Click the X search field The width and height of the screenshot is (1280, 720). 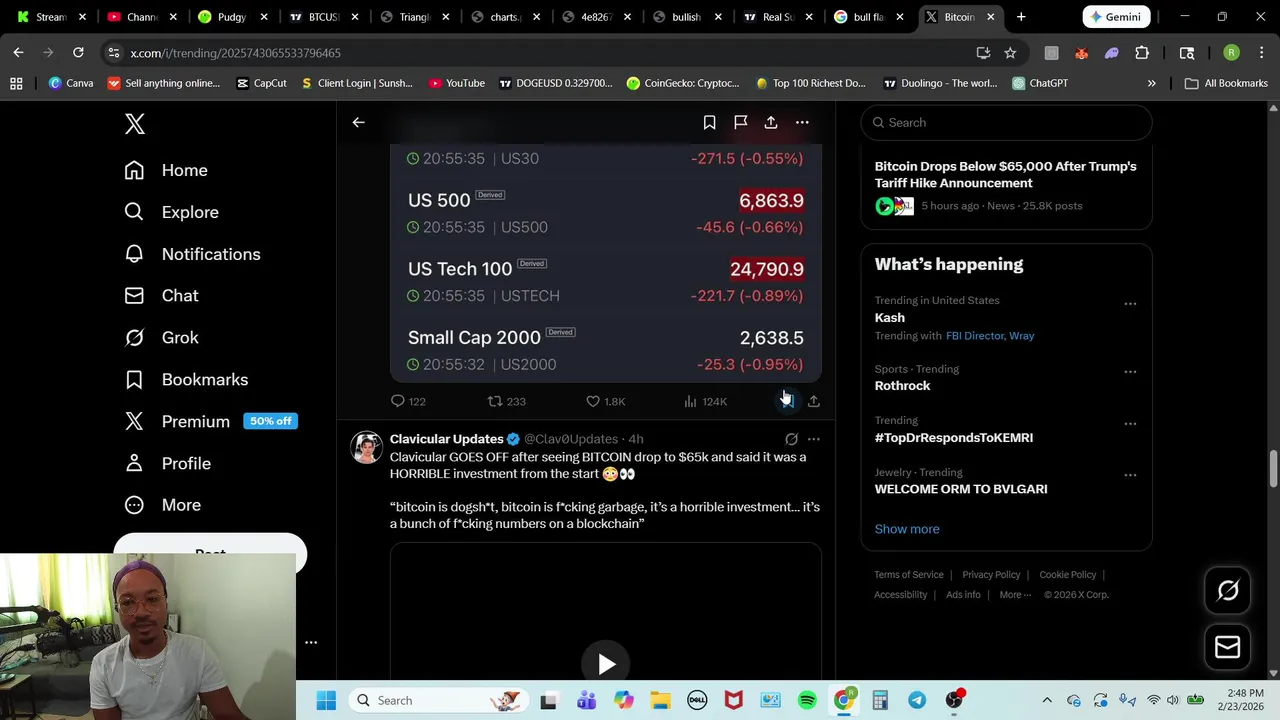pyautogui.click(x=1006, y=122)
